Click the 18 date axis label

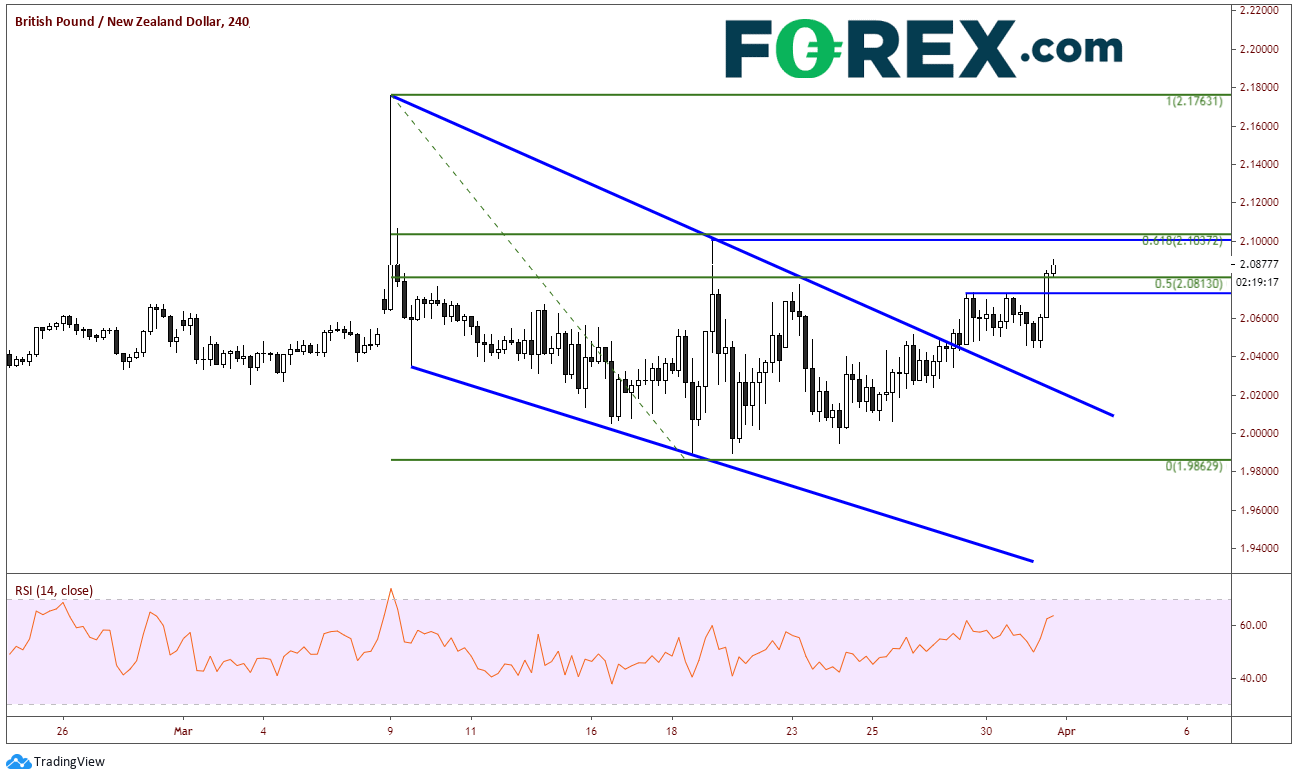673,731
